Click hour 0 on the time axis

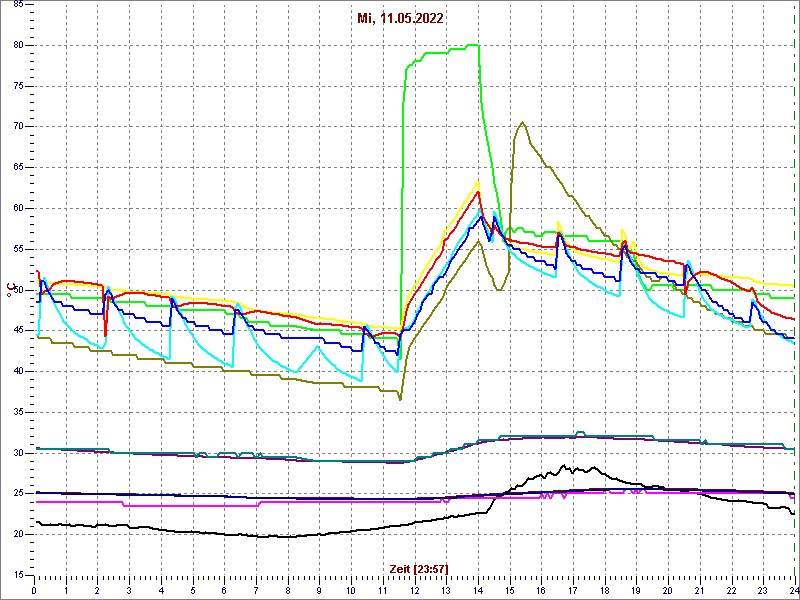34,591
